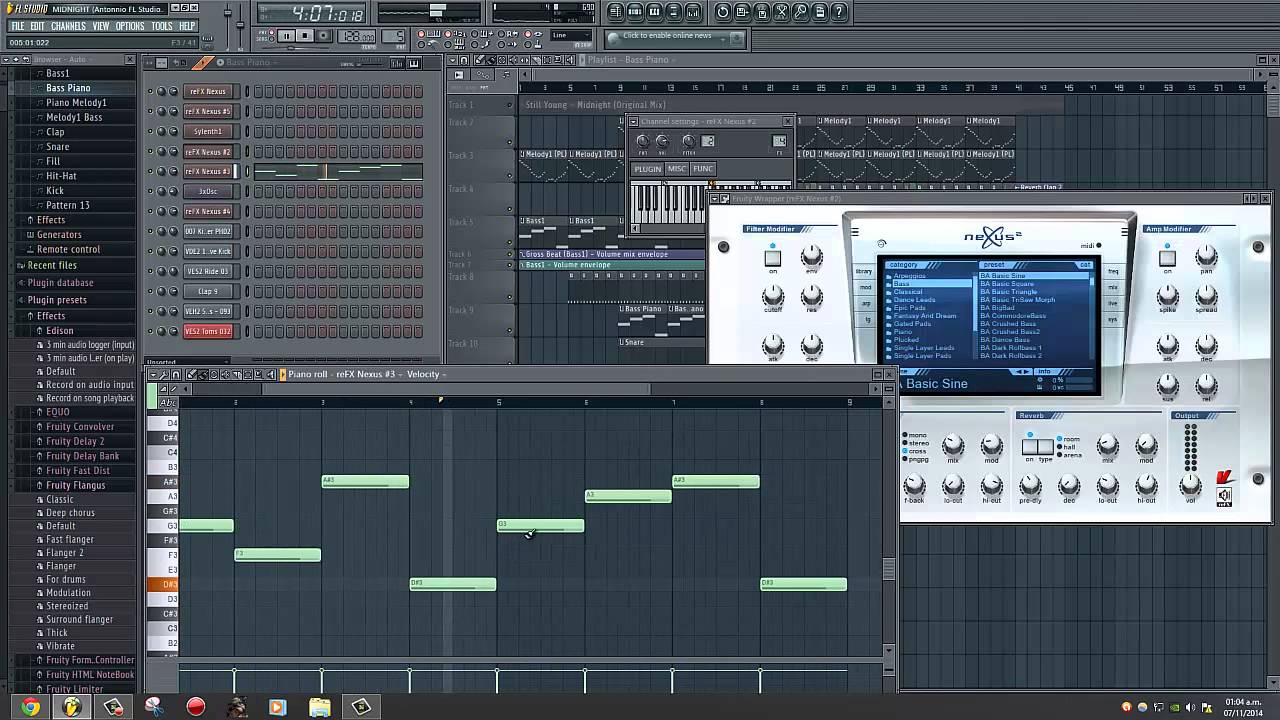Switch to MISC tab in channel settings
This screenshot has height=720, width=1280.
coord(677,169)
